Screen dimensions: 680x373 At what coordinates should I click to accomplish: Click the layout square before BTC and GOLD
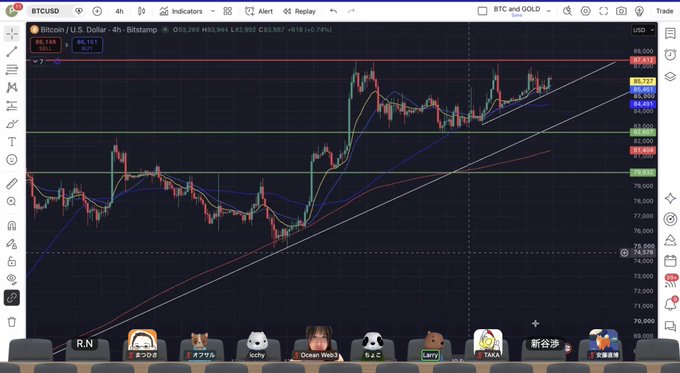(x=482, y=11)
